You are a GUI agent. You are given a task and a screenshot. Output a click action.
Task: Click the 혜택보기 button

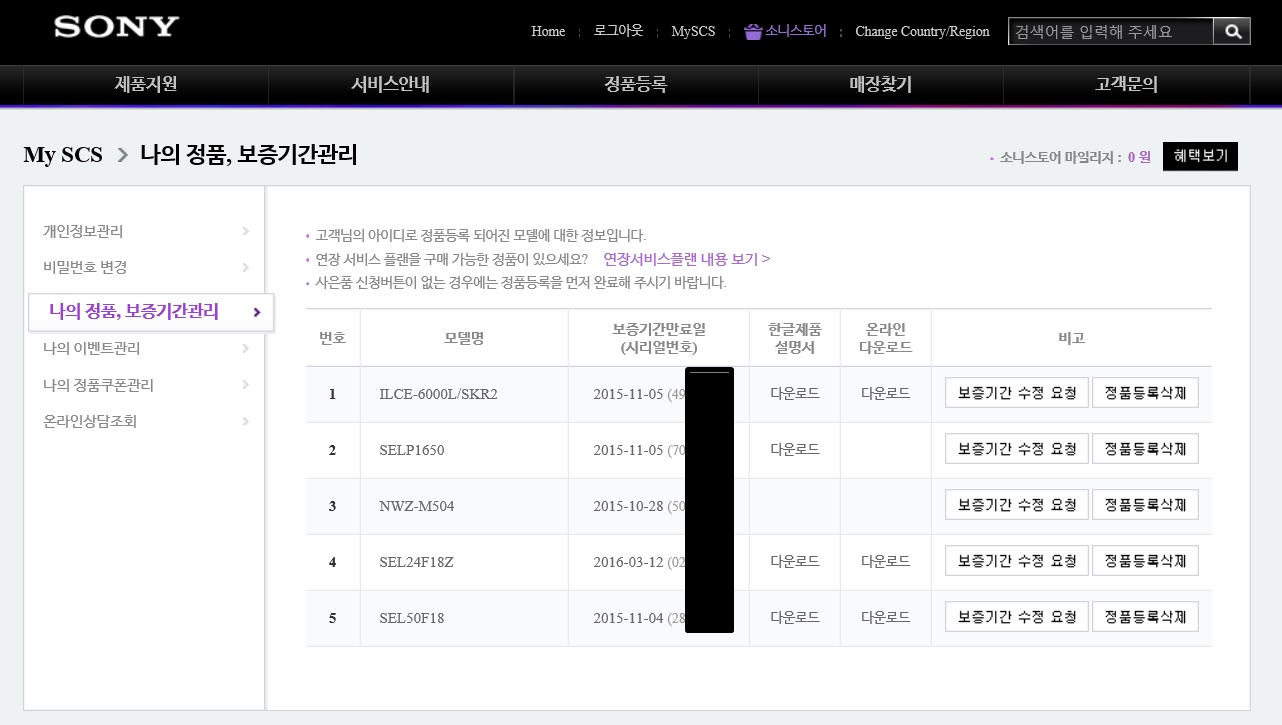(x=1200, y=156)
